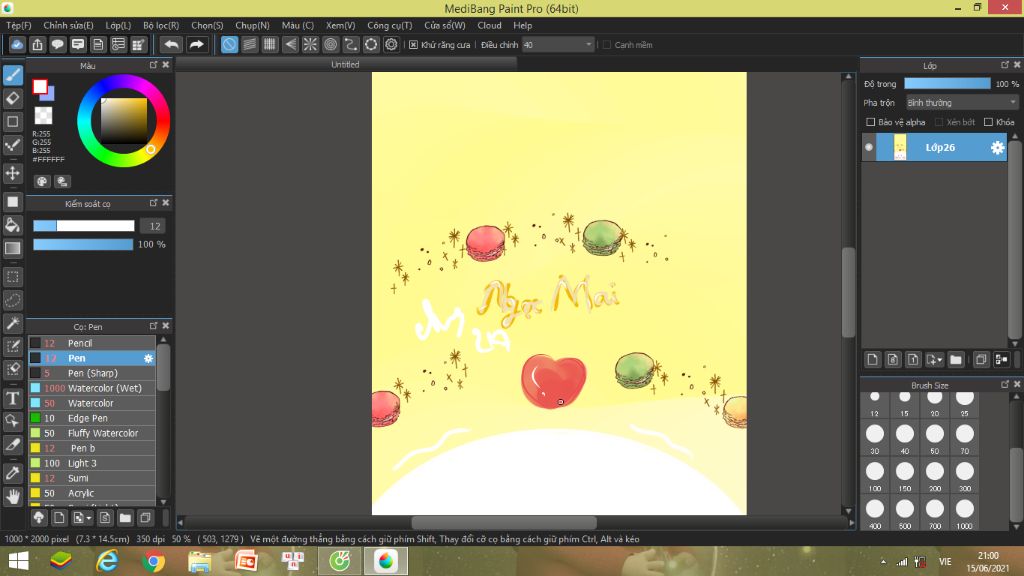Enable the parallel lines snap guide
The width and height of the screenshot is (1024, 576).
(x=249, y=44)
